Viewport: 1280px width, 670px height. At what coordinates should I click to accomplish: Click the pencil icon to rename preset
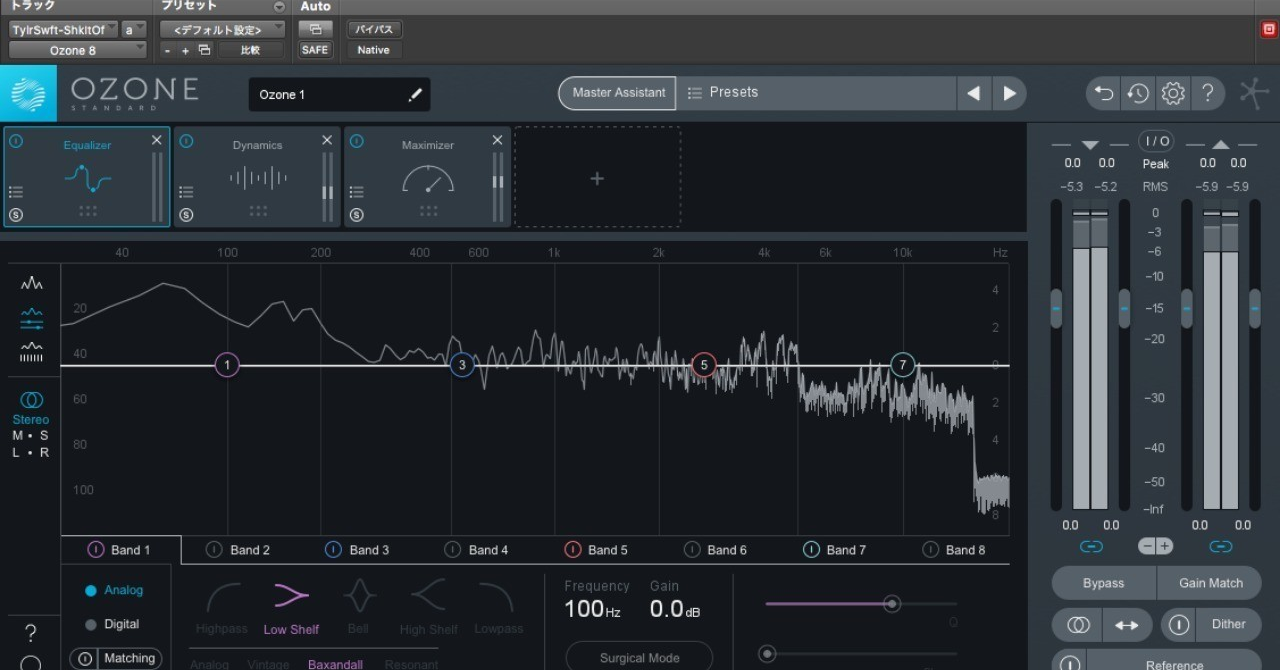click(x=415, y=95)
